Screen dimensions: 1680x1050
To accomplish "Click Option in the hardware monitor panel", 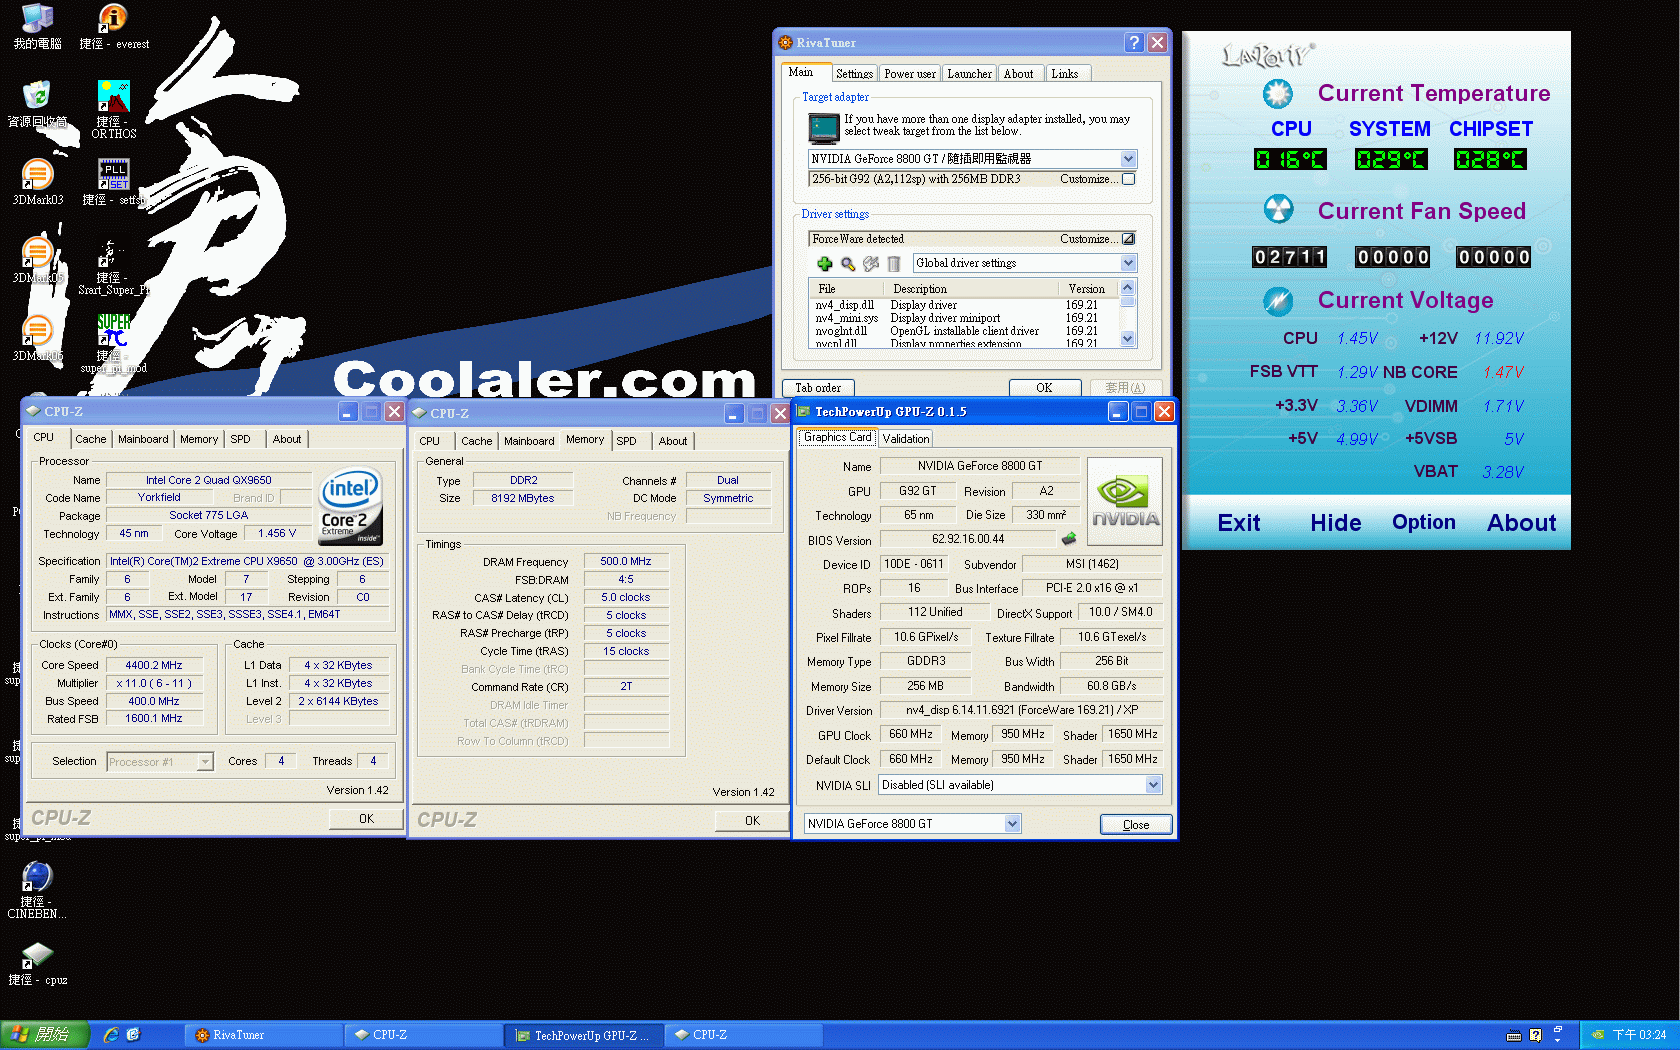I will [x=1424, y=522].
